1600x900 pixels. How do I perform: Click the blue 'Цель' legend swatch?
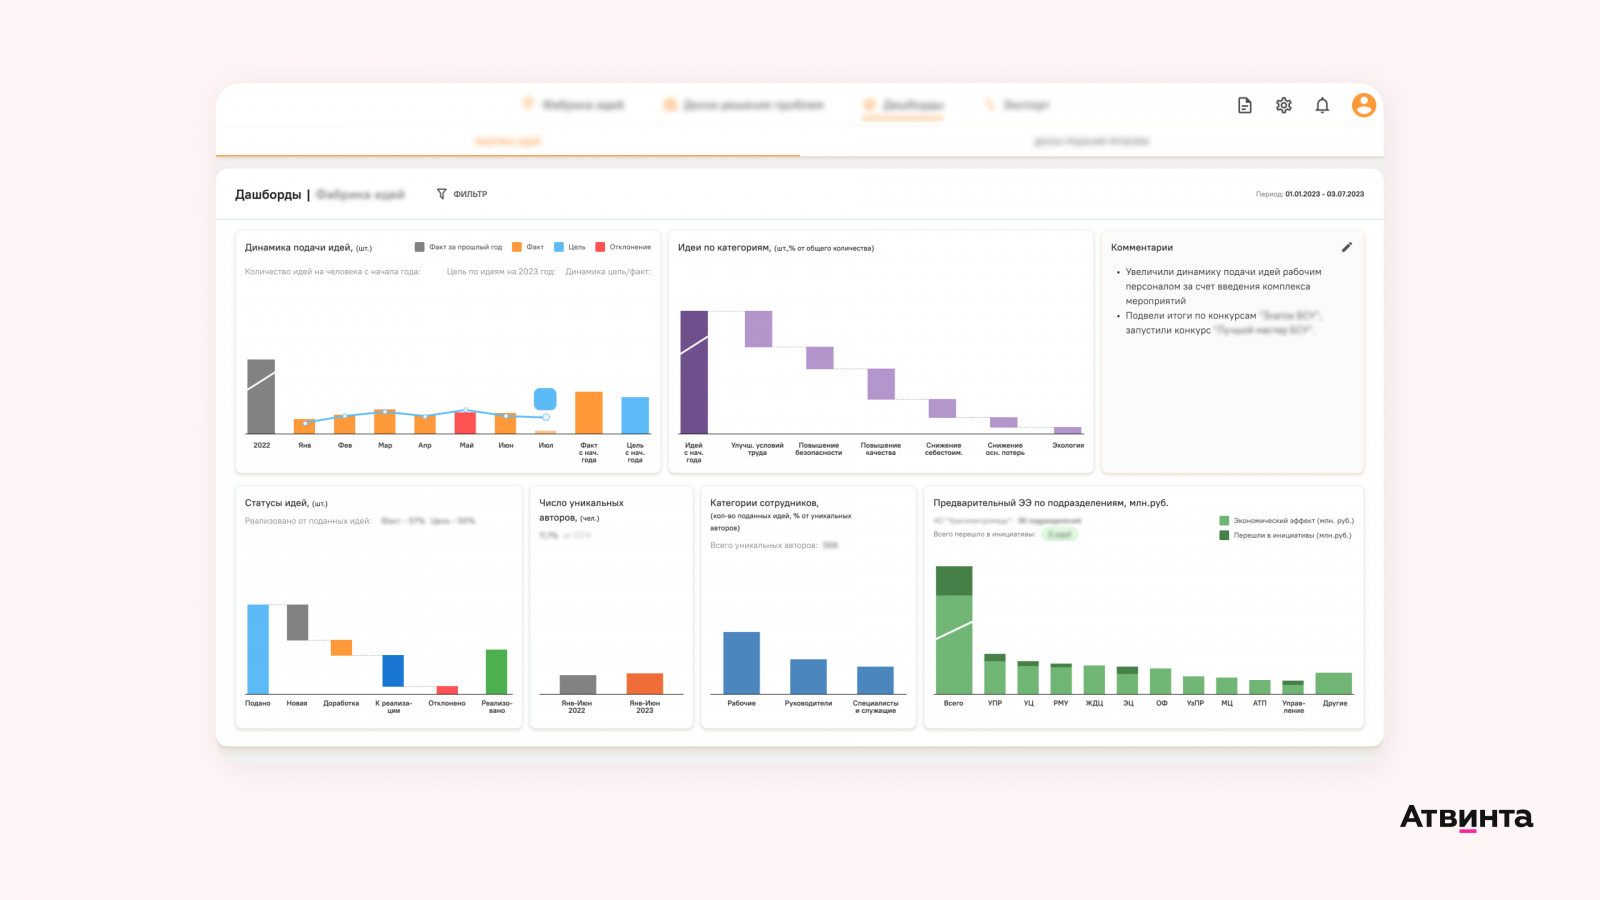pos(559,247)
